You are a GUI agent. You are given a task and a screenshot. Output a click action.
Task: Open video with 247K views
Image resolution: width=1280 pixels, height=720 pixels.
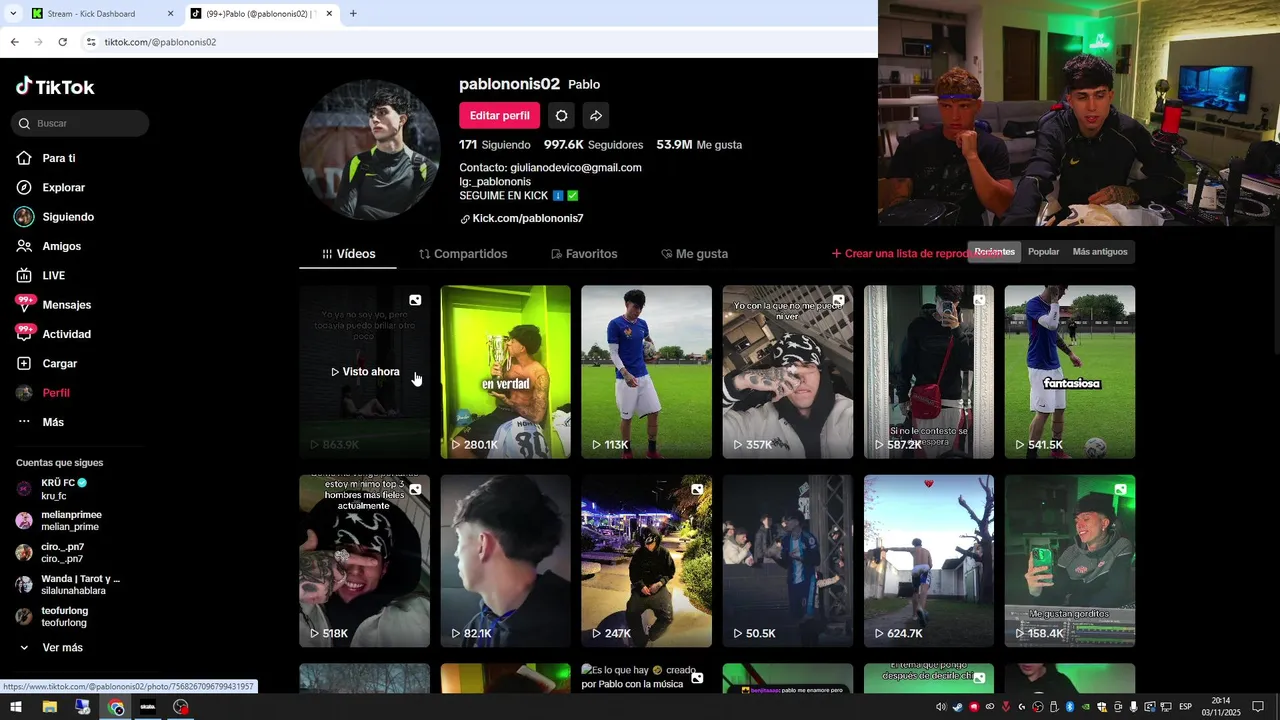point(646,561)
